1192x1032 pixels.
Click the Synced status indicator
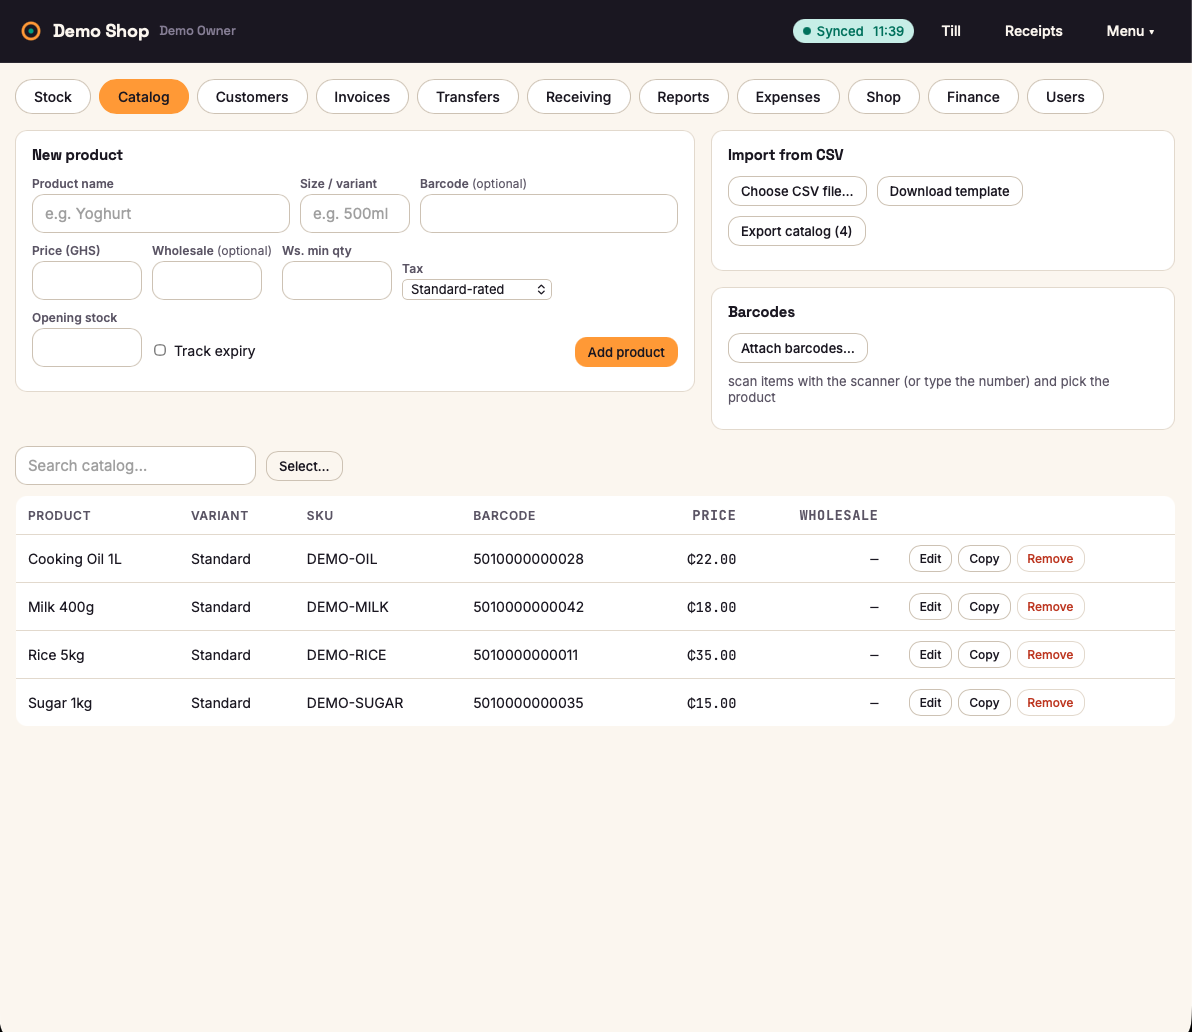pos(853,31)
